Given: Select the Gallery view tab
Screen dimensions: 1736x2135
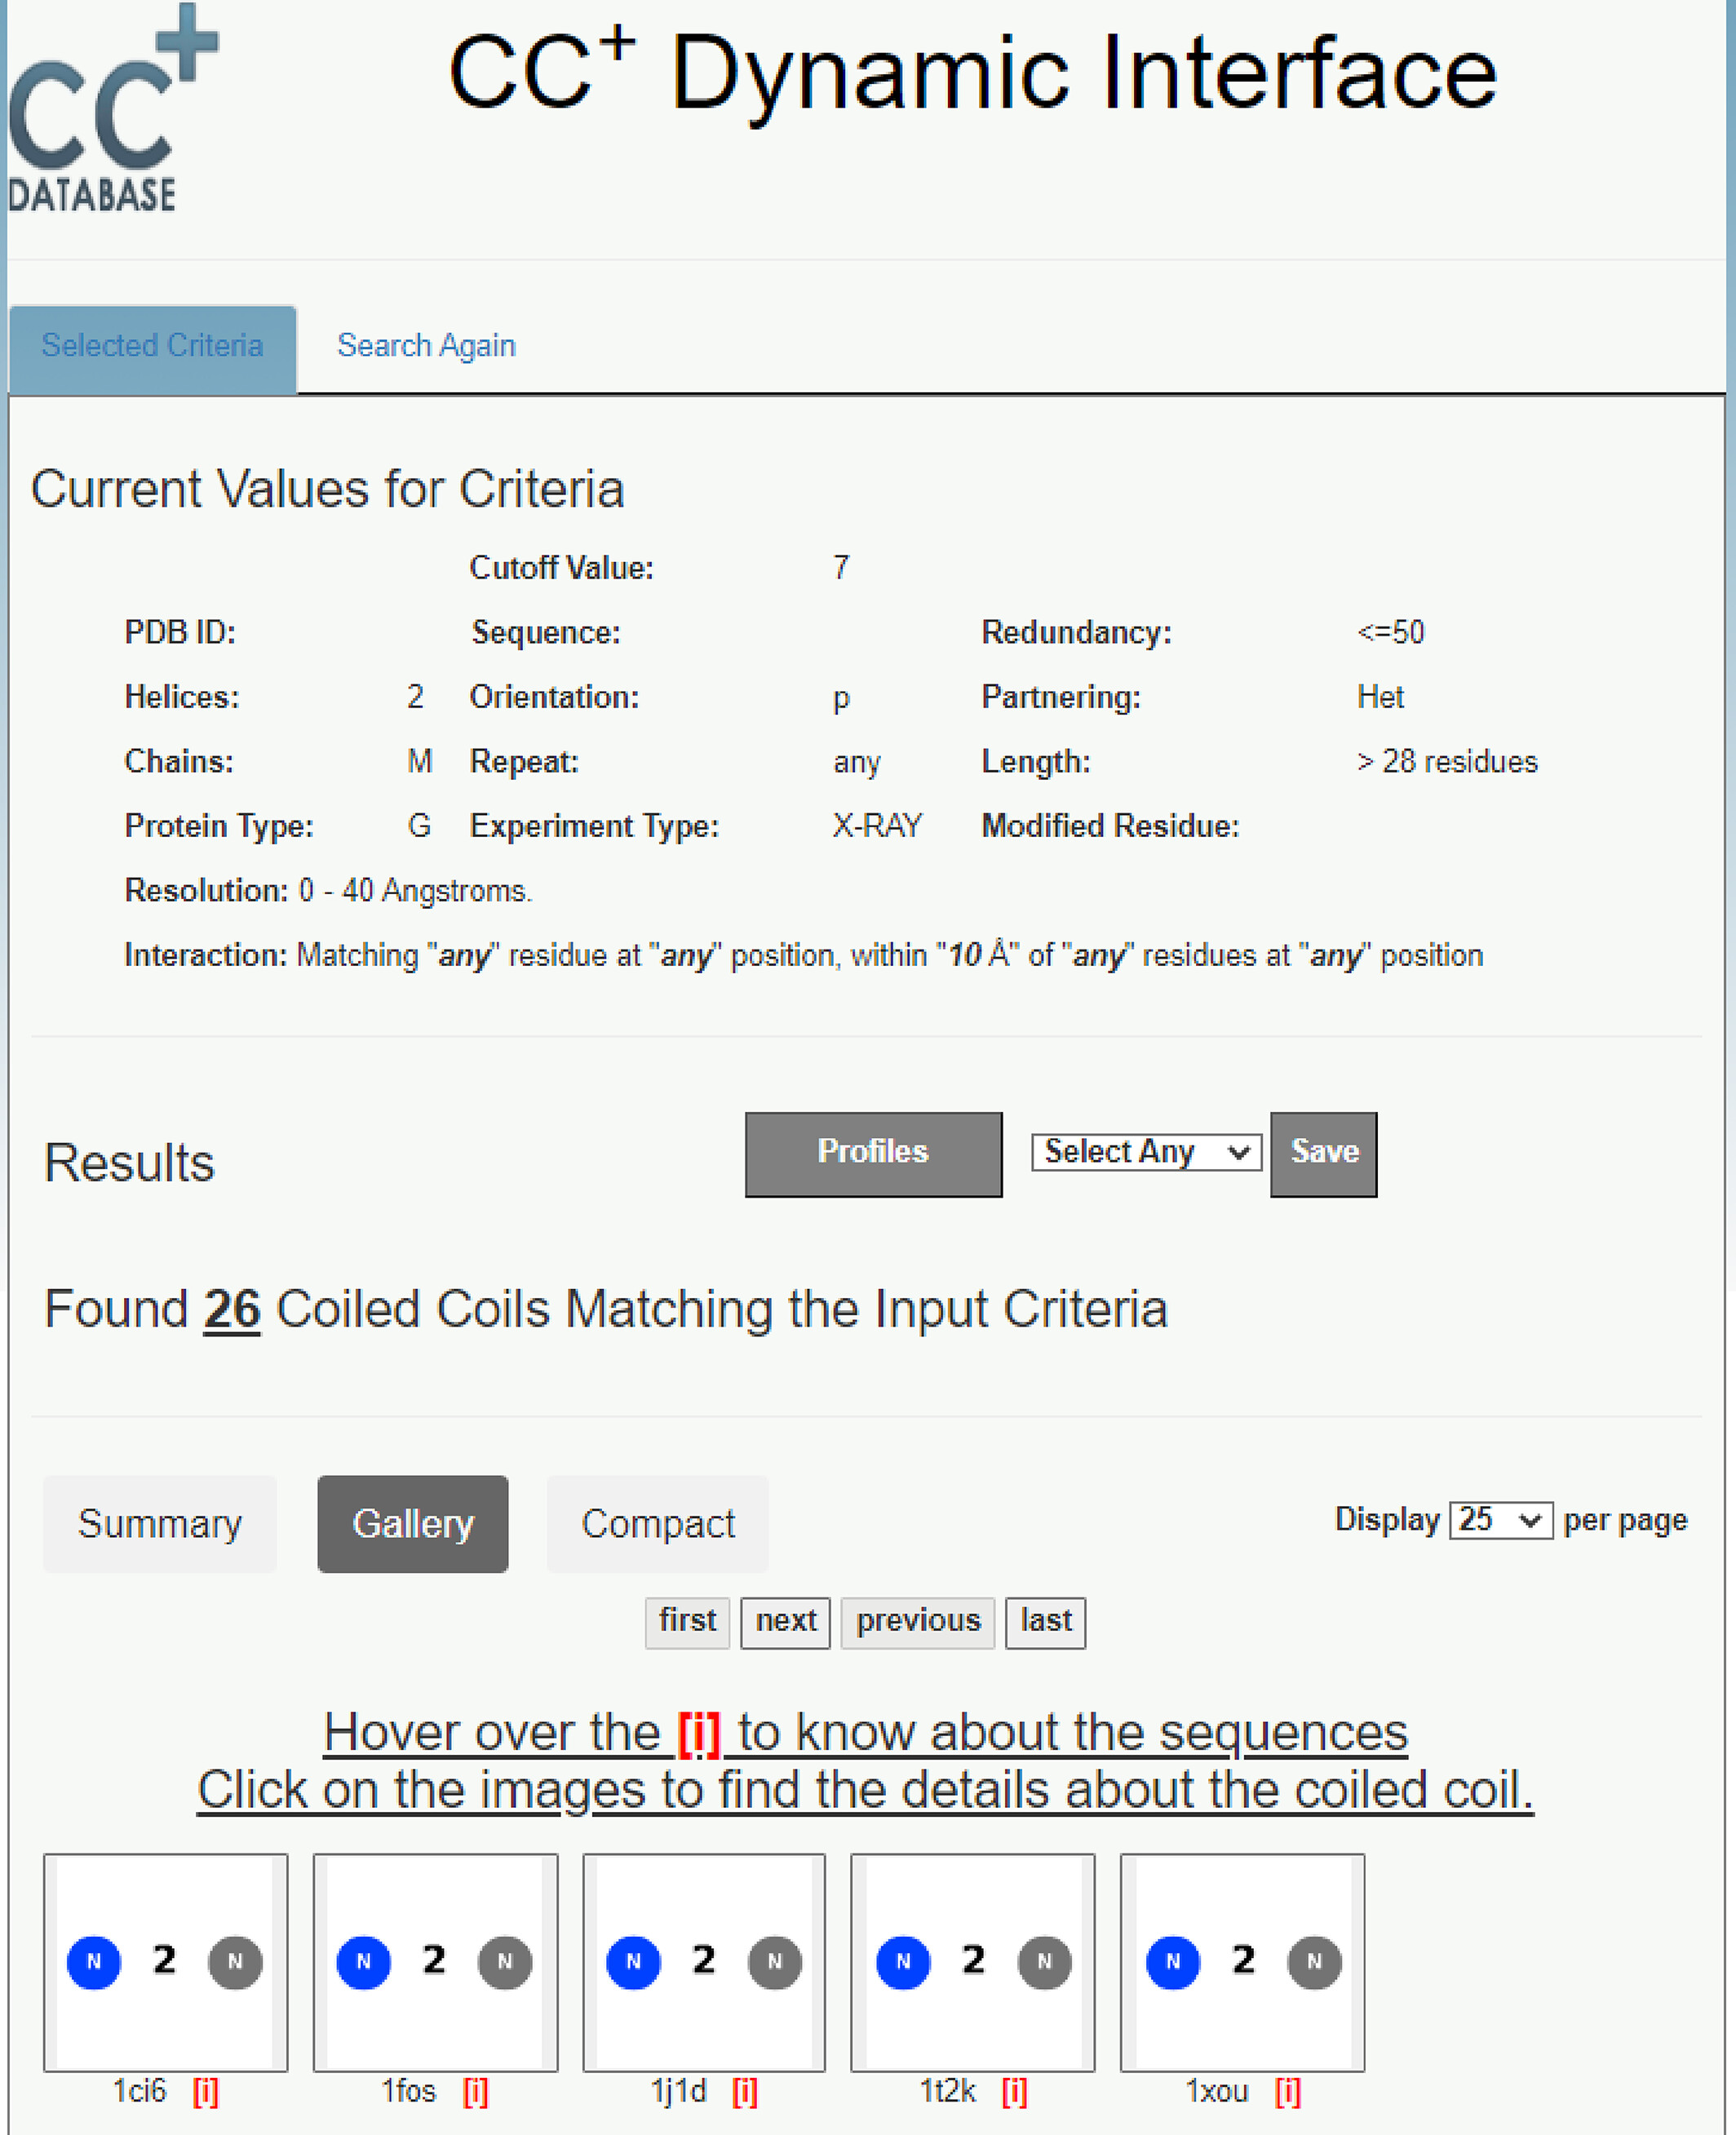Looking at the screenshot, I should click(413, 1523).
